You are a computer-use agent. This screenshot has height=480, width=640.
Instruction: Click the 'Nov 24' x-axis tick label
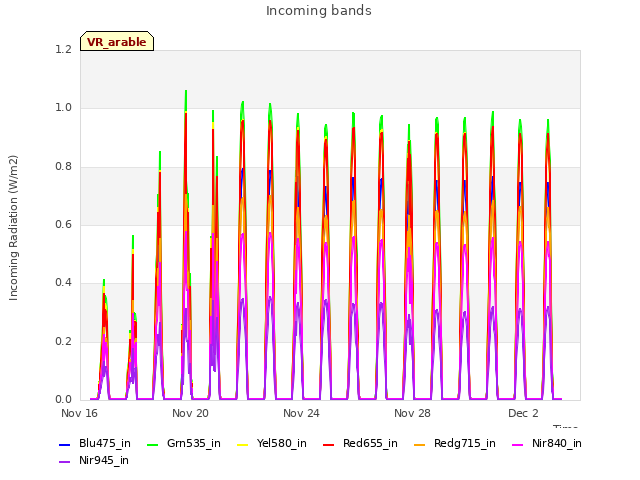[x=301, y=413]
